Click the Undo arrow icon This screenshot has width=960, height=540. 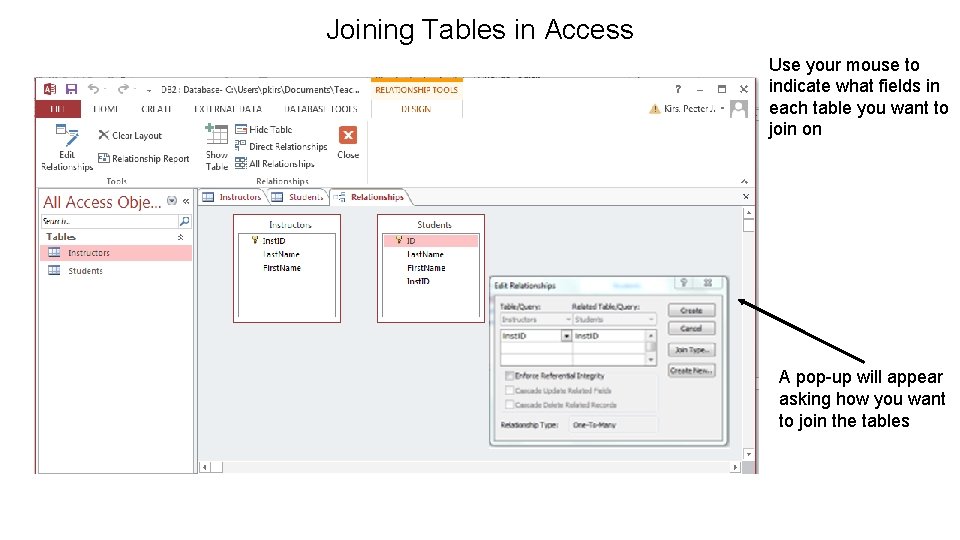[x=93, y=89]
